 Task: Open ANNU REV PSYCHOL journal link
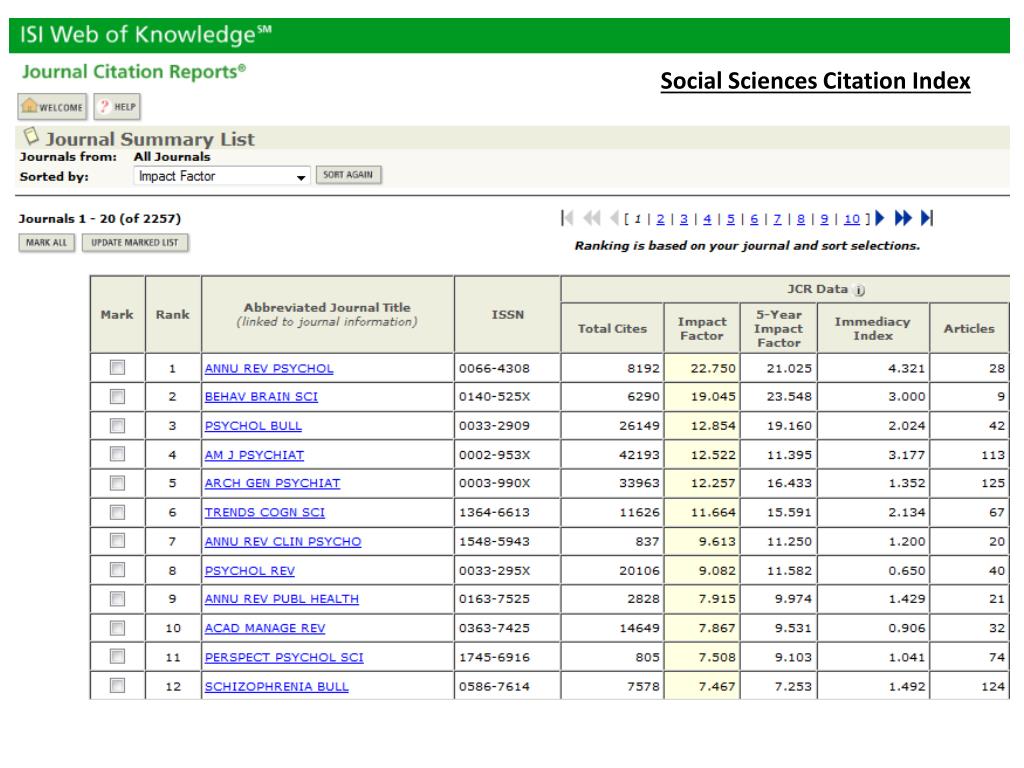coord(269,368)
